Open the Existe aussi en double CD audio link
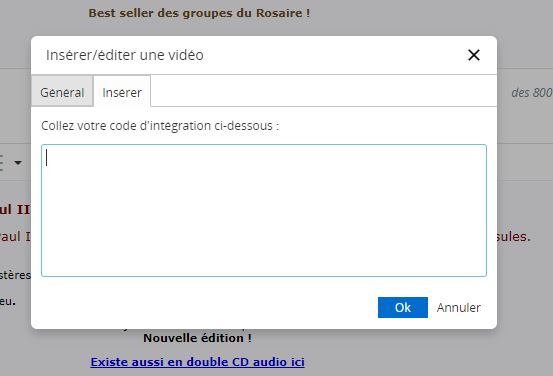 [198, 362]
